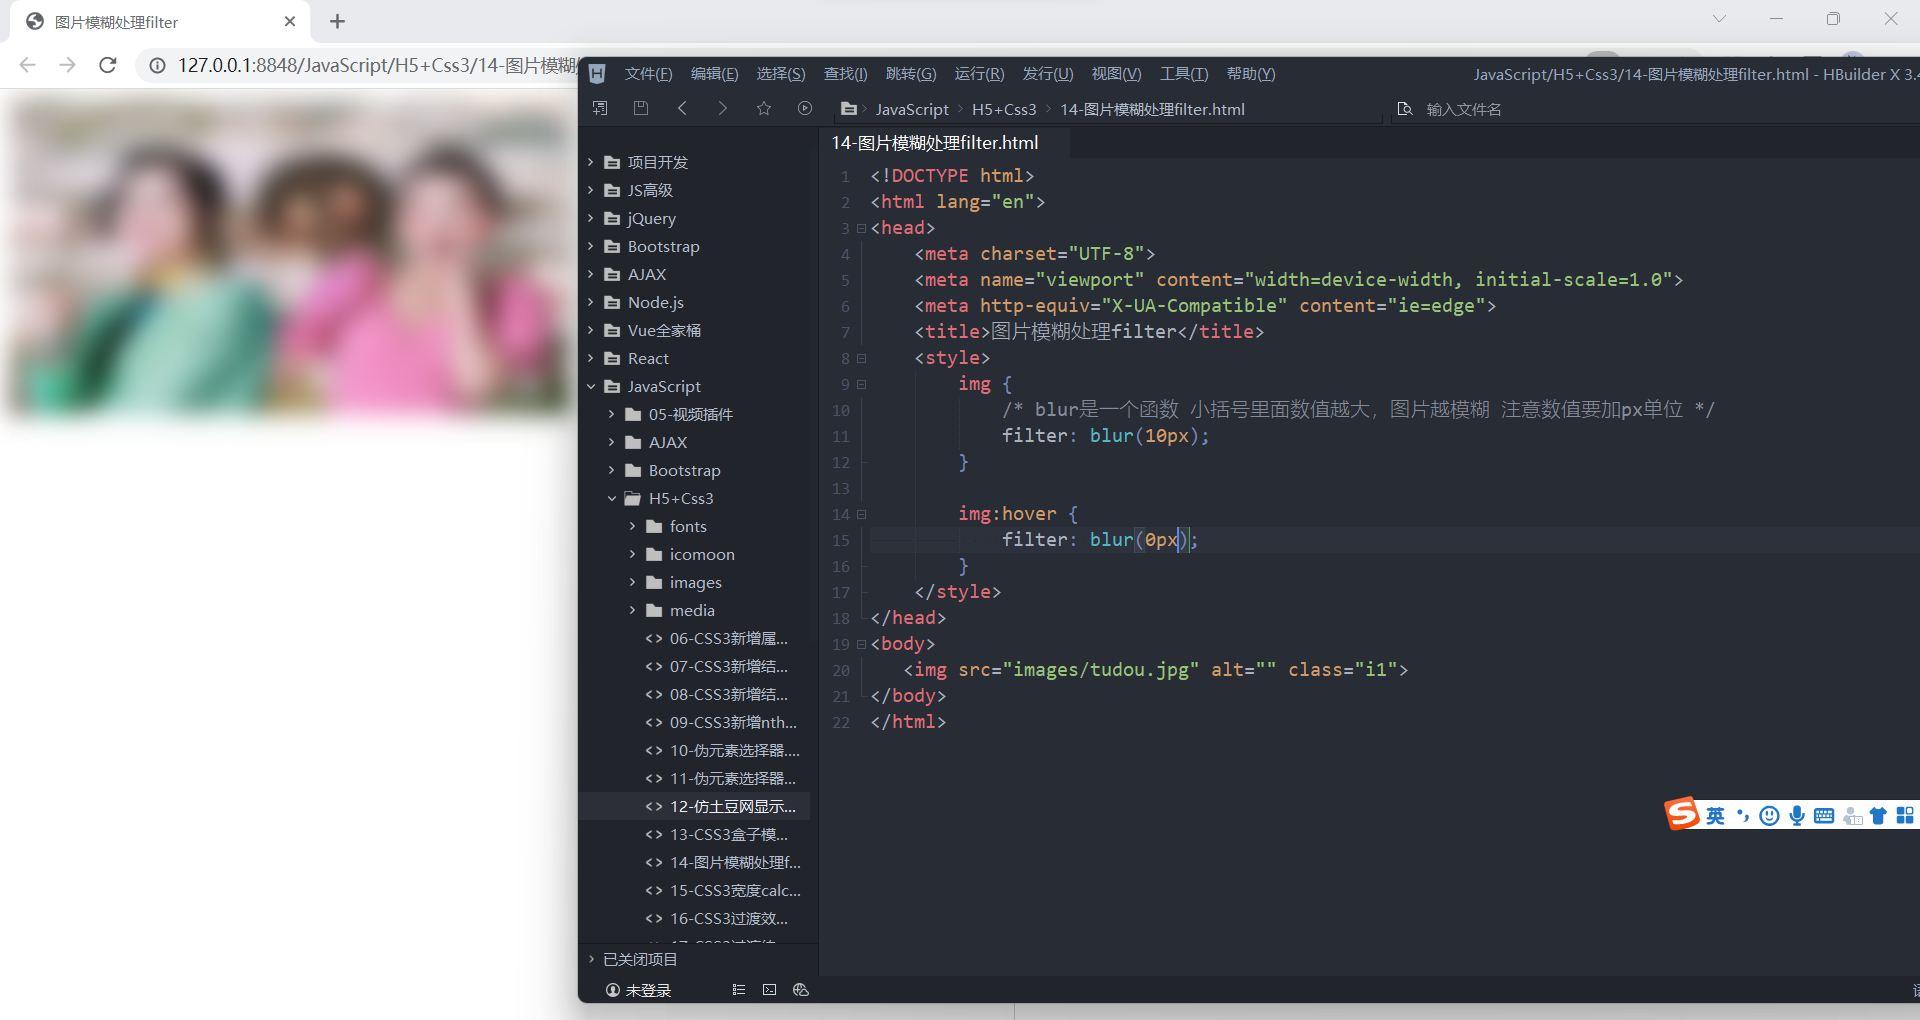Open the terminal icon in the status bar
The width and height of the screenshot is (1920, 1020).
point(769,990)
